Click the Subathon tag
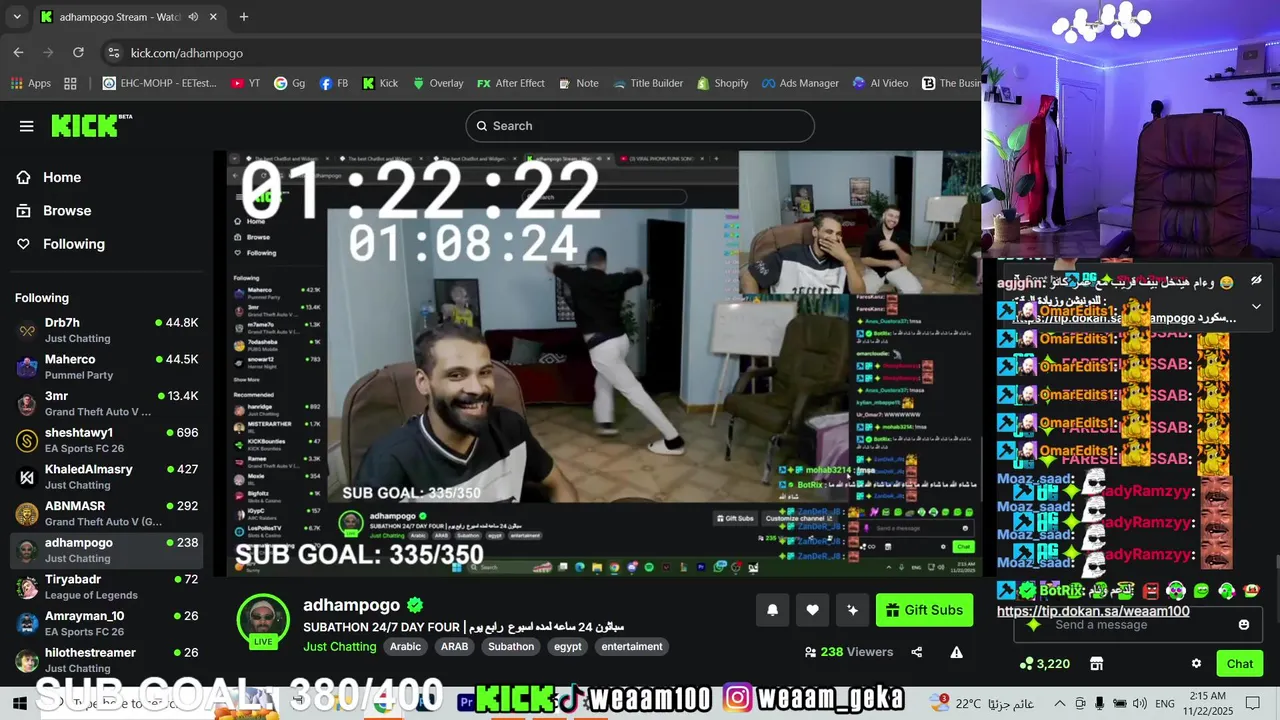The width and height of the screenshot is (1280, 720). 511,647
